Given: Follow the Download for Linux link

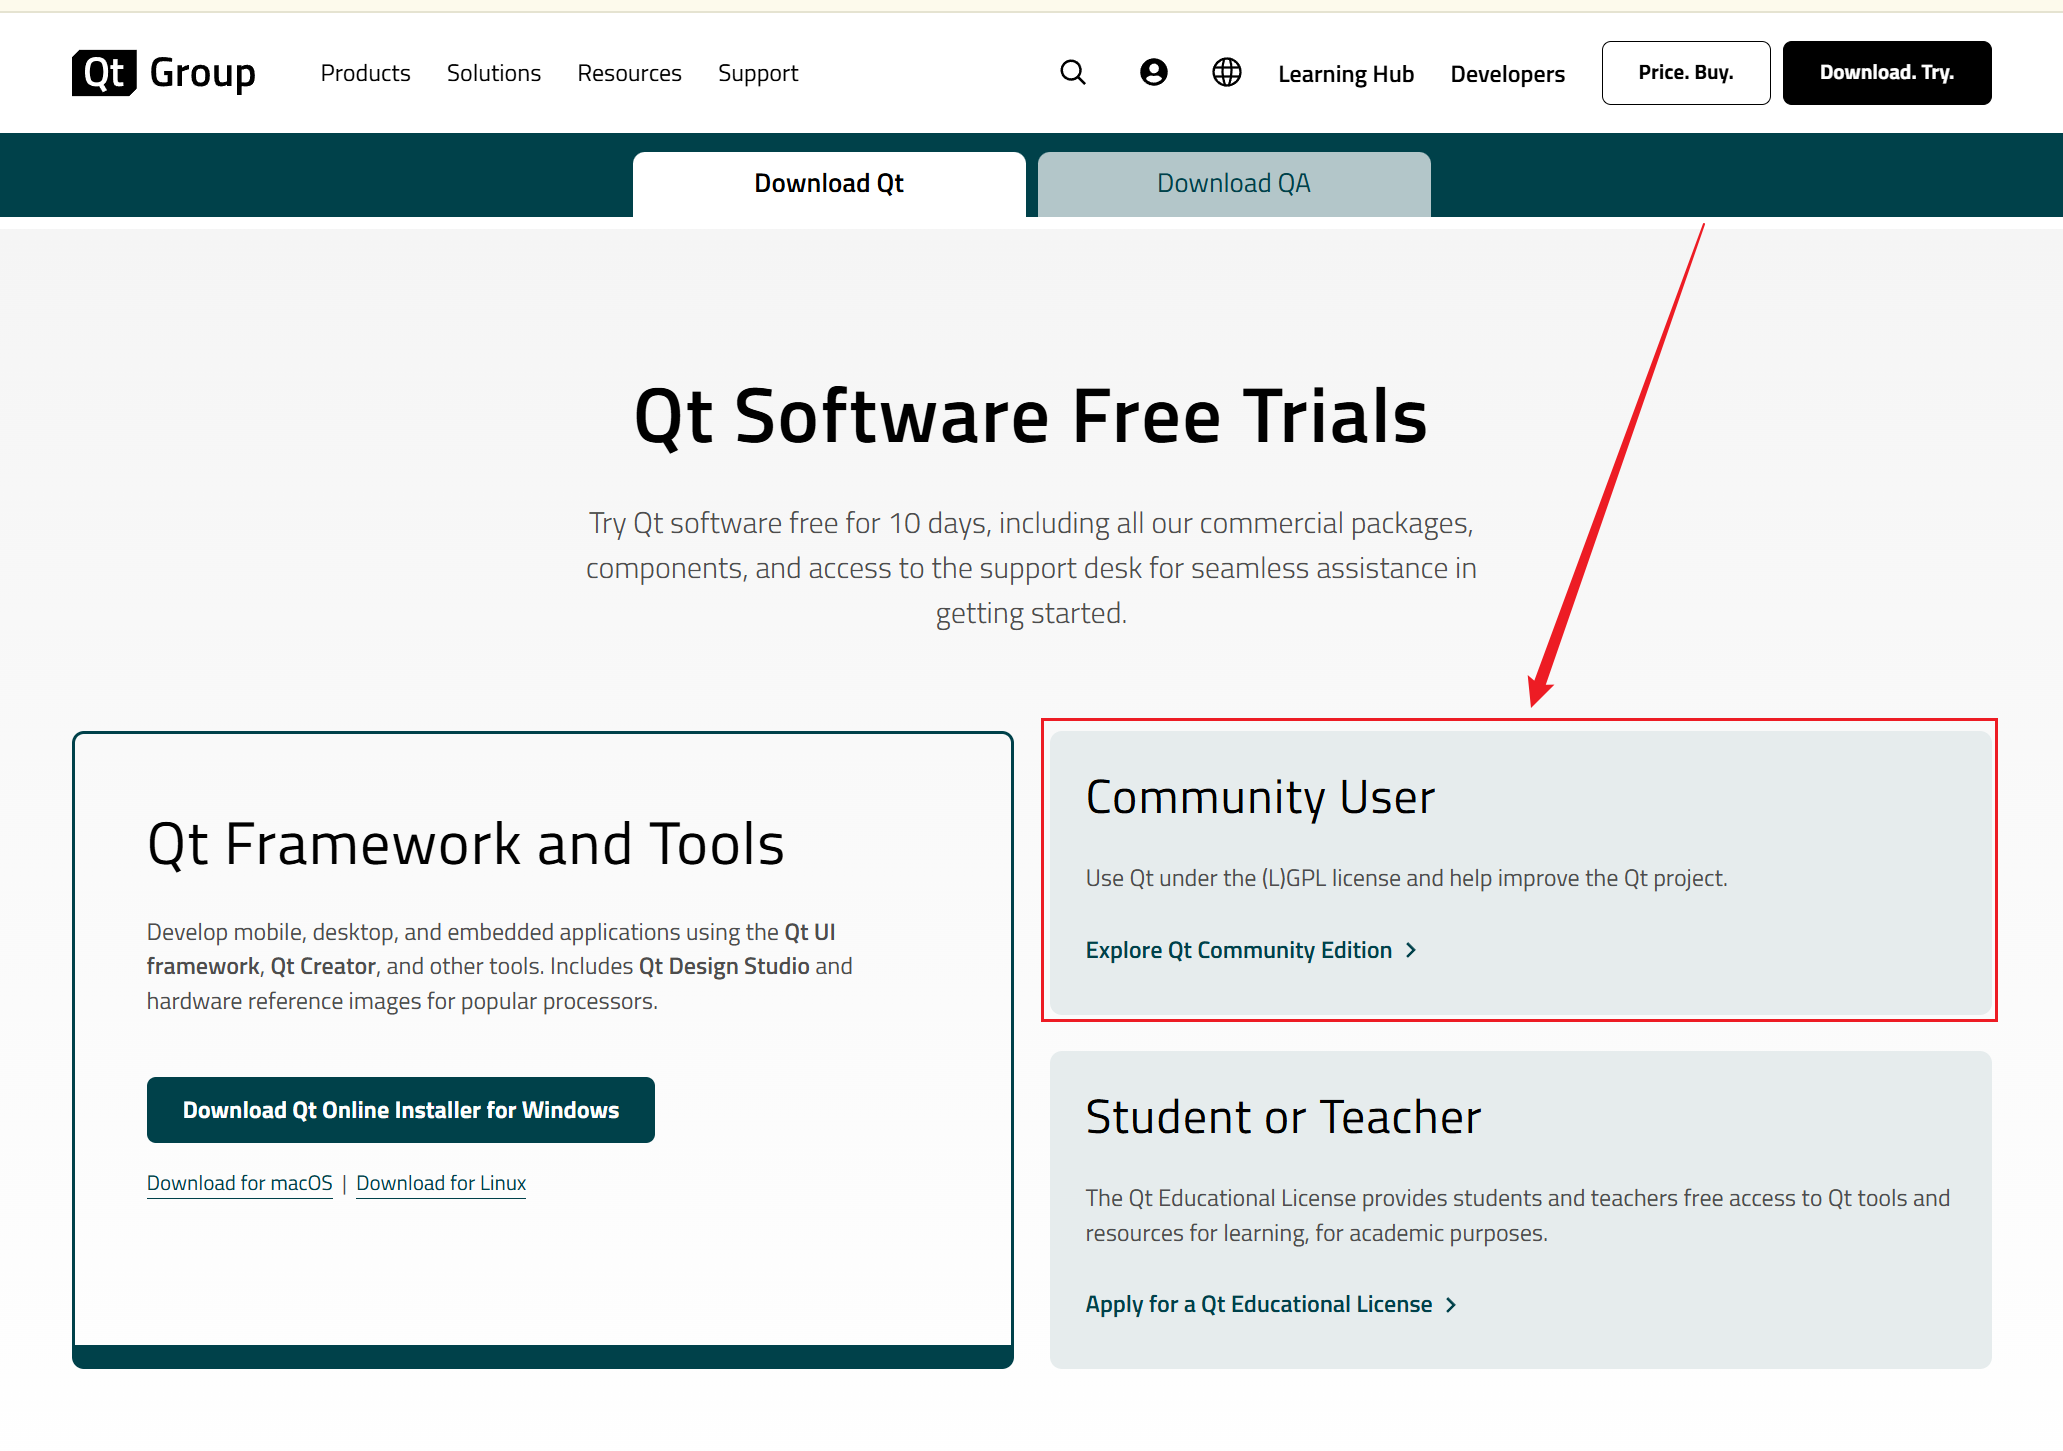Looking at the screenshot, I should [x=441, y=1183].
